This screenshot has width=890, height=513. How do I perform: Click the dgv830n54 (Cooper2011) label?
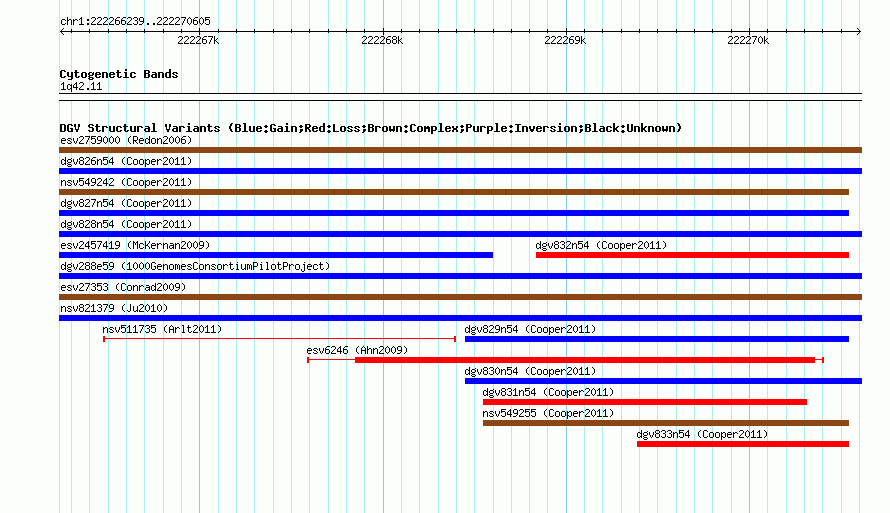pyautogui.click(x=530, y=371)
